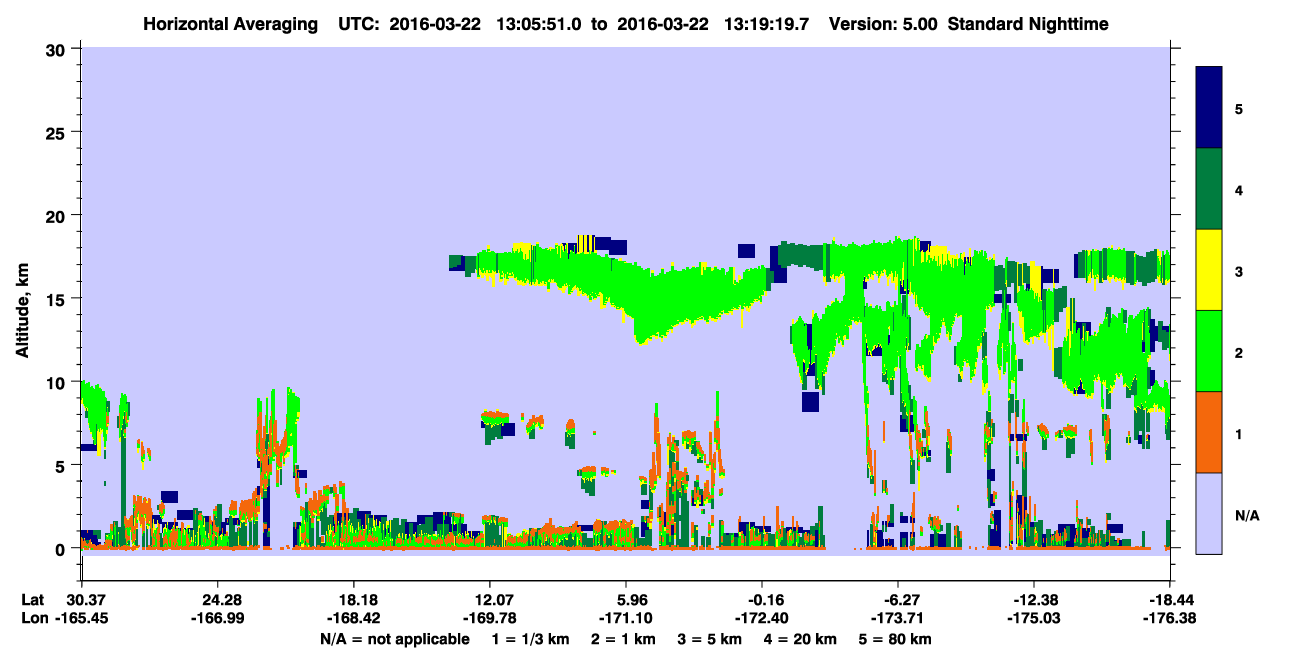Click the longitude value -175.03
Viewport: 1300px width, 667px height.
pos(1034,618)
